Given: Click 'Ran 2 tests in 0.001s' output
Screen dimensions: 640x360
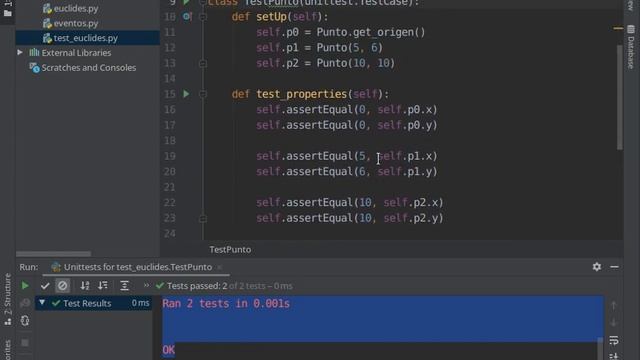Looking at the screenshot, I should 226,304.
